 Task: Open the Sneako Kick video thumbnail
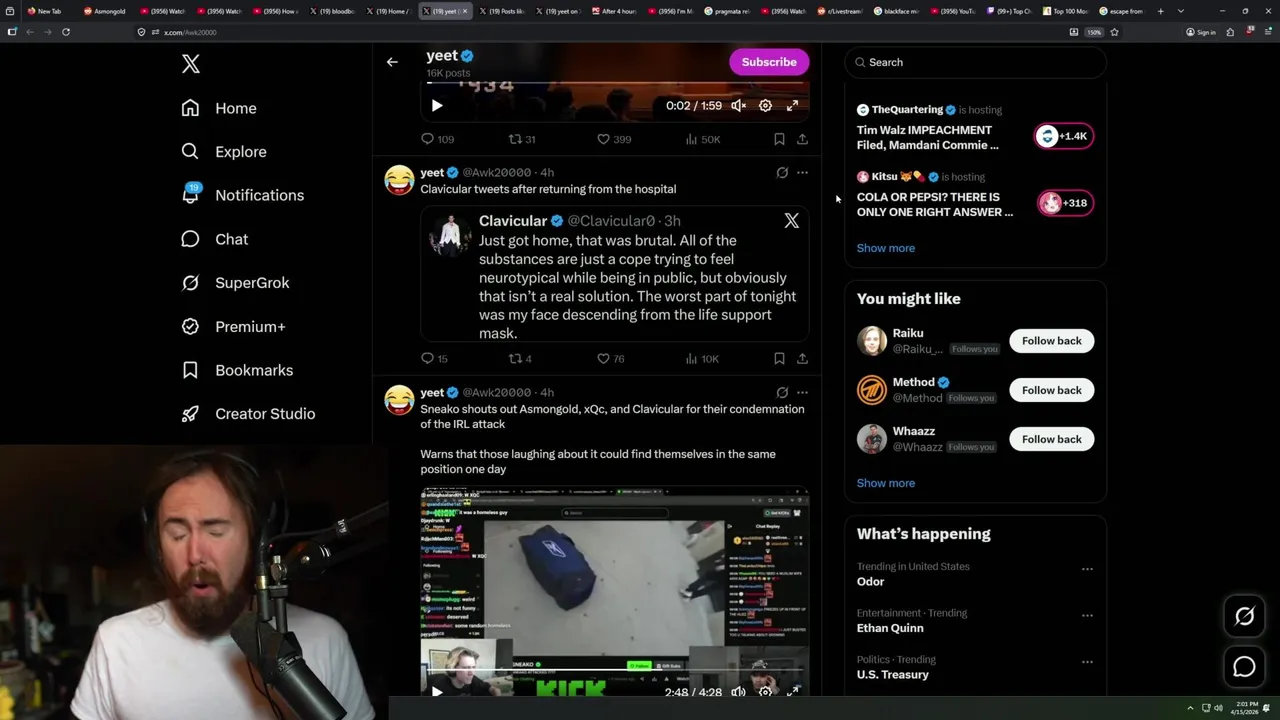click(614, 590)
